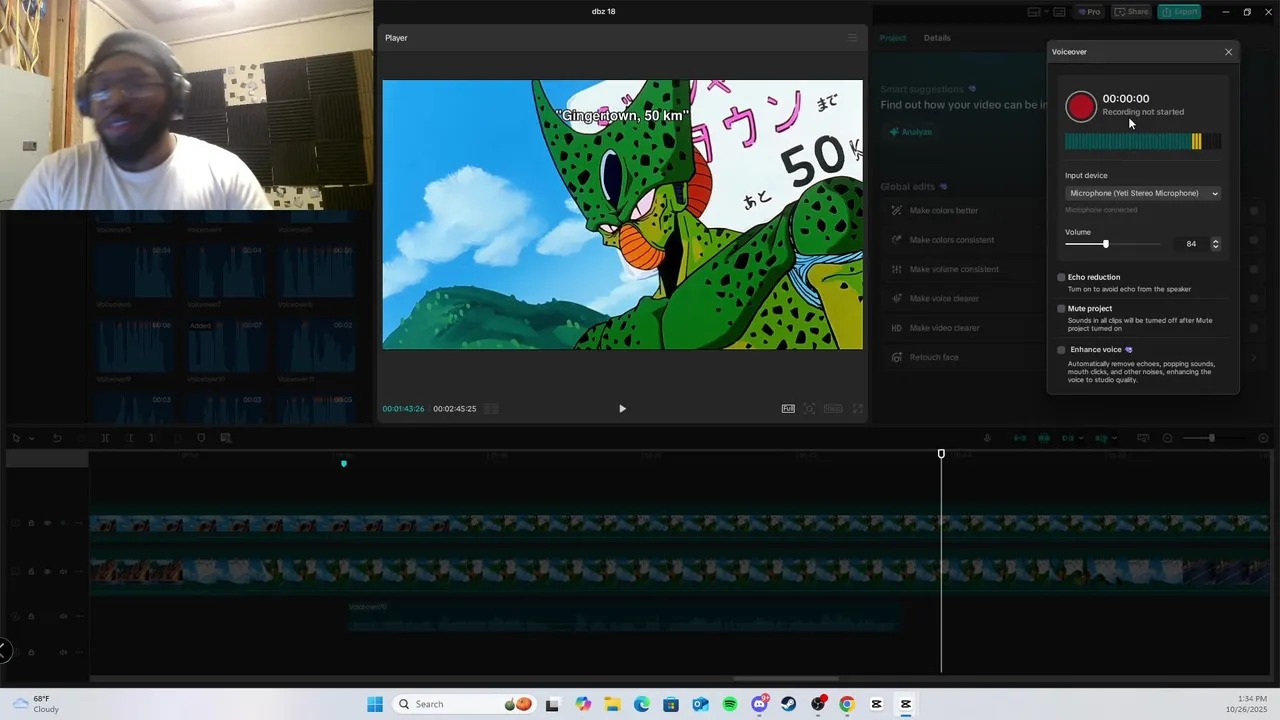The width and height of the screenshot is (1280, 720).
Task: Enable the Echo reduction checkbox
Action: (x=1061, y=277)
